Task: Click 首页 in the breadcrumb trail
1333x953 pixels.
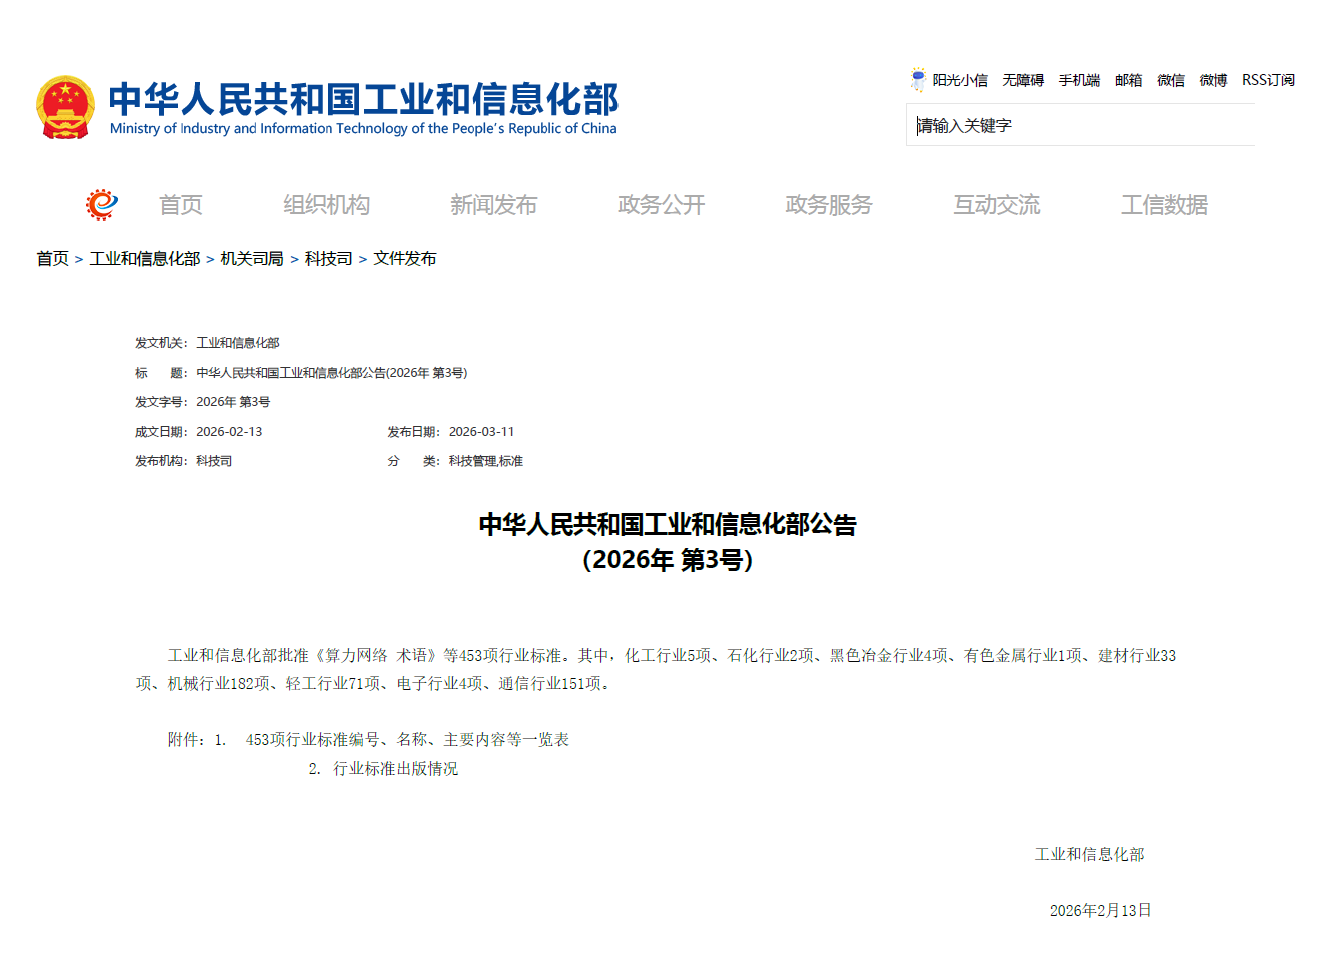Action: tap(51, 258)
